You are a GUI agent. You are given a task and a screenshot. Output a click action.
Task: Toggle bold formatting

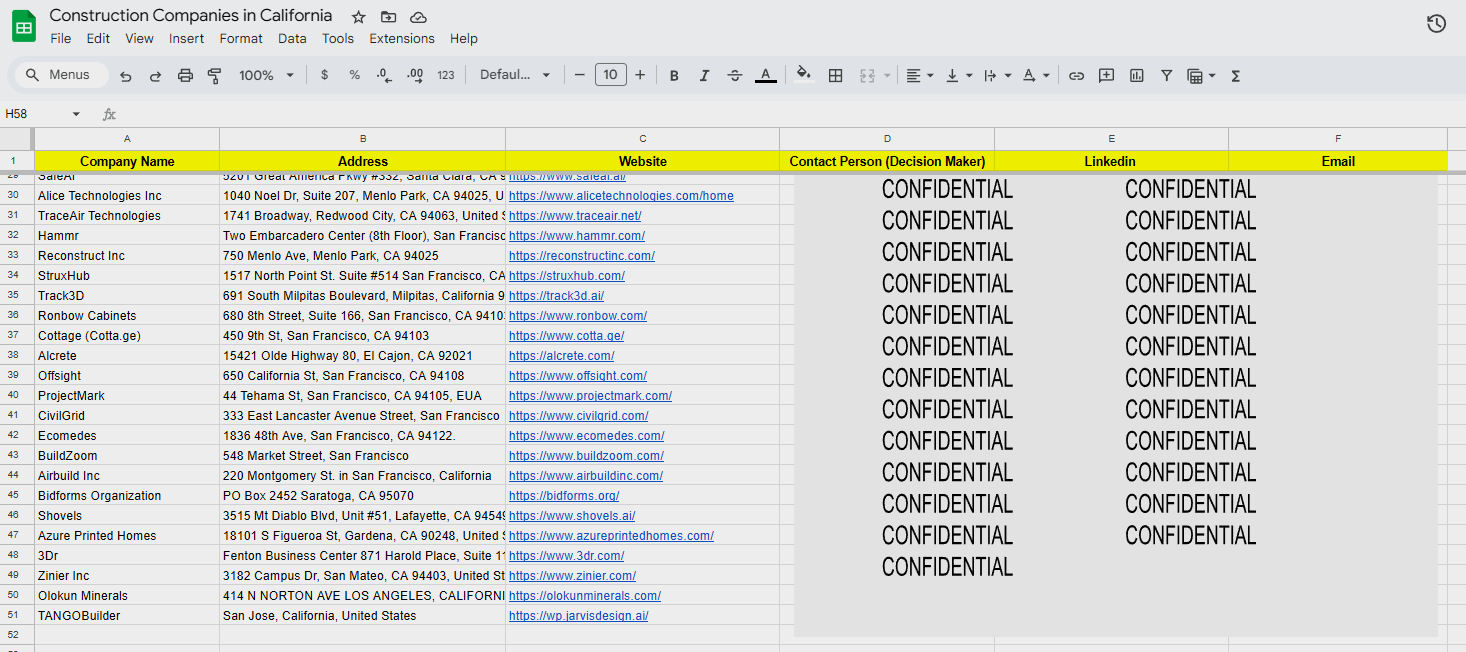pyautogui.click(x=674, y=75)
